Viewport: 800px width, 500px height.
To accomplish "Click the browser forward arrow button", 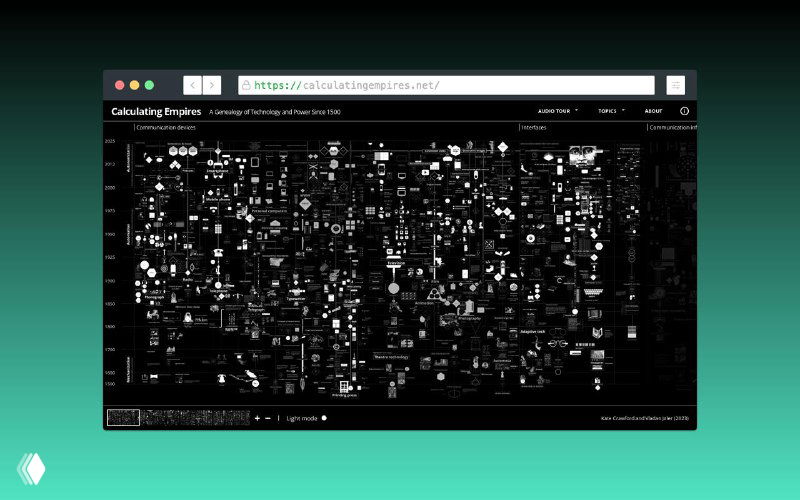I will (211, 85).
